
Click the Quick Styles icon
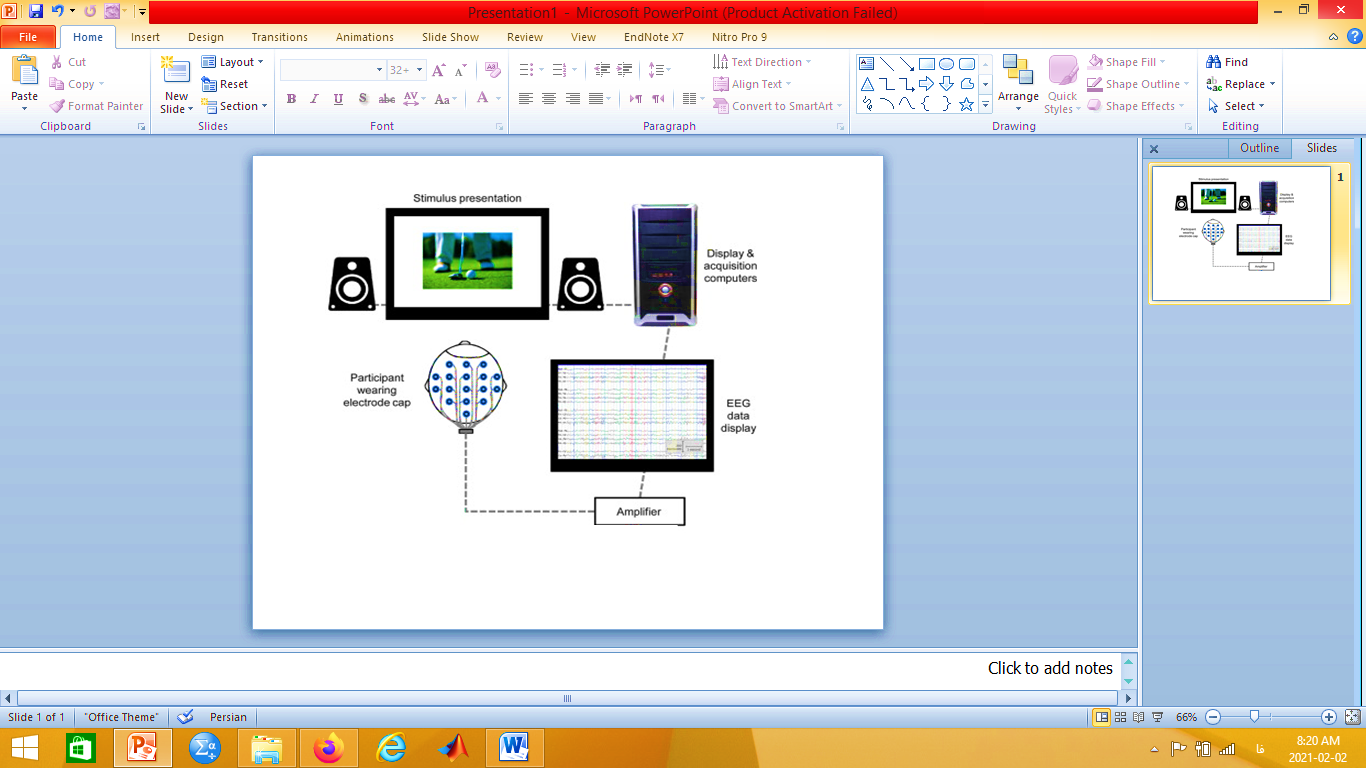pyautogui.click(x=1062, y=82)
